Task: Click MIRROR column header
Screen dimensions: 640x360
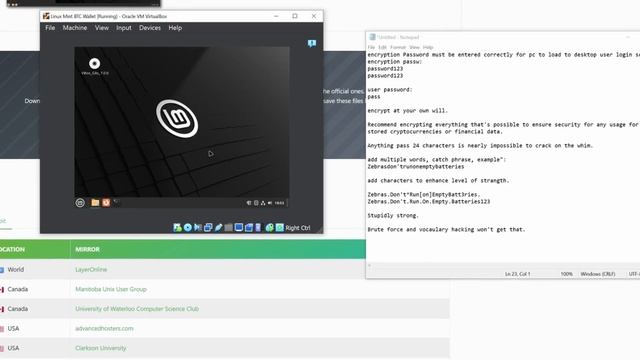Action: pos(87,249)
